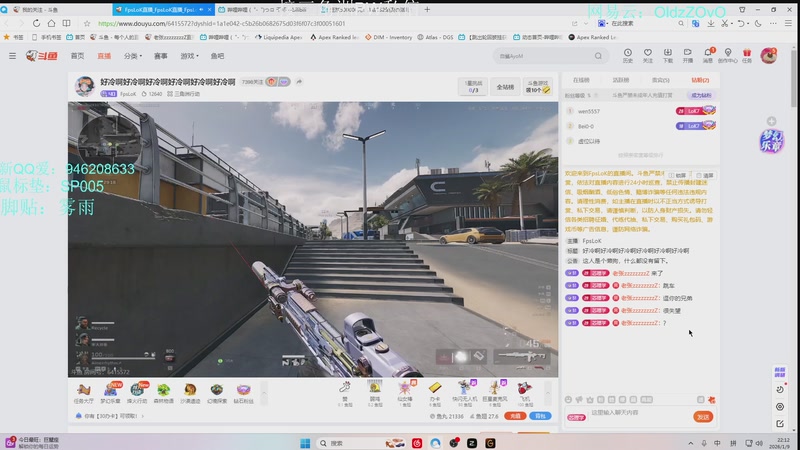The width and height of the screenshot is (800, 450).
Task: Send the 办卡 gift
Action: [x=435, y=393]
